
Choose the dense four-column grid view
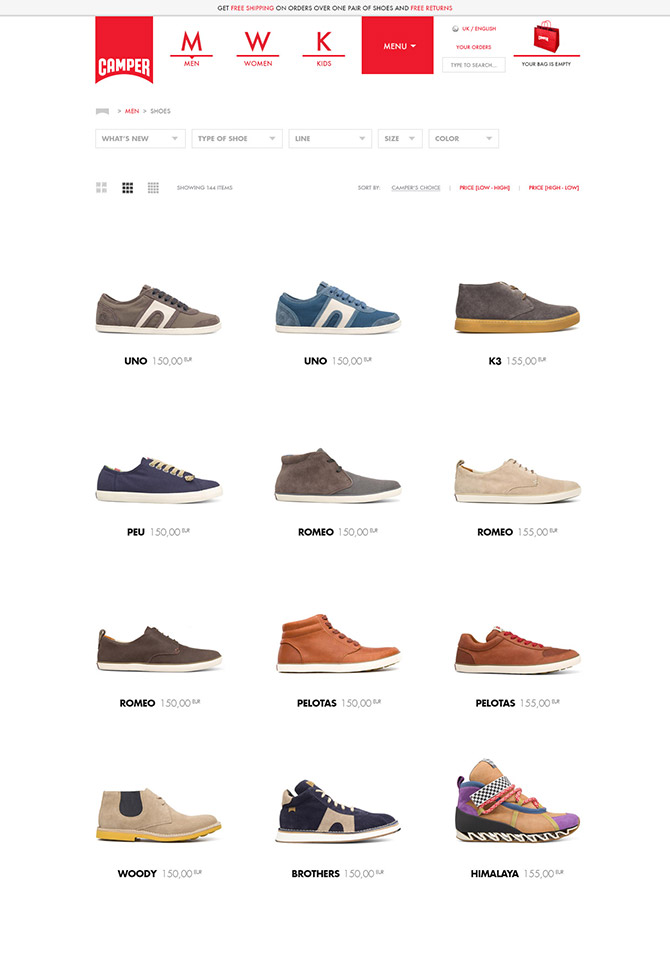tap(153, 187)
